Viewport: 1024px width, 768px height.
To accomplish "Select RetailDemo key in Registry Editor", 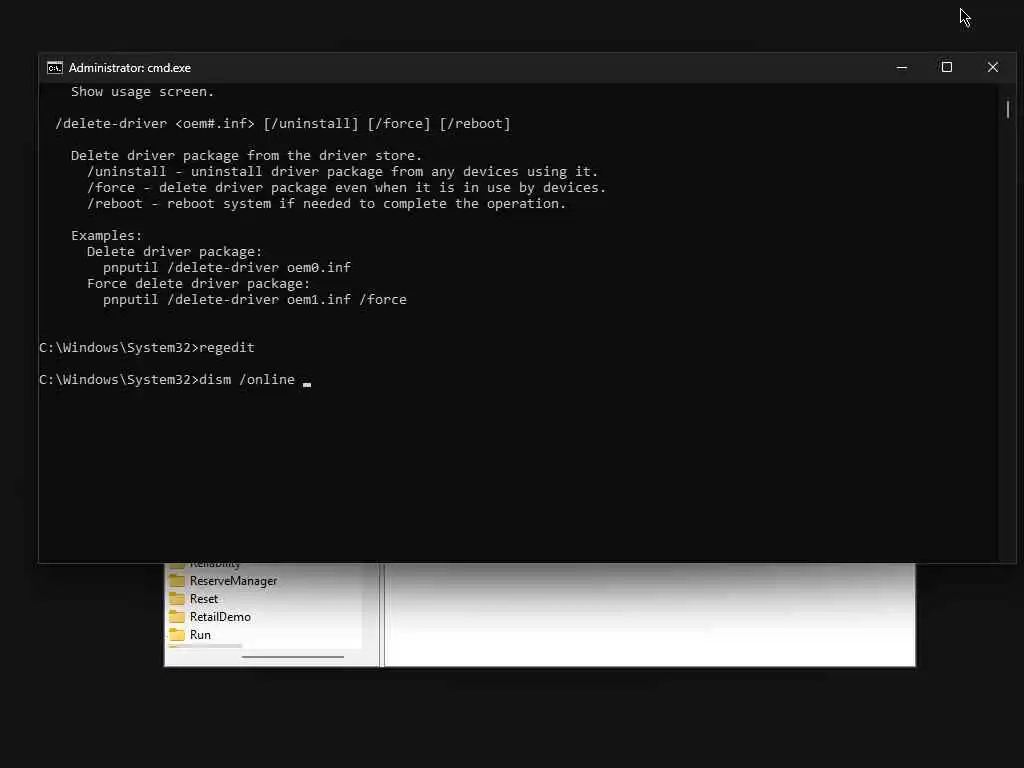I will click(220, 616).
